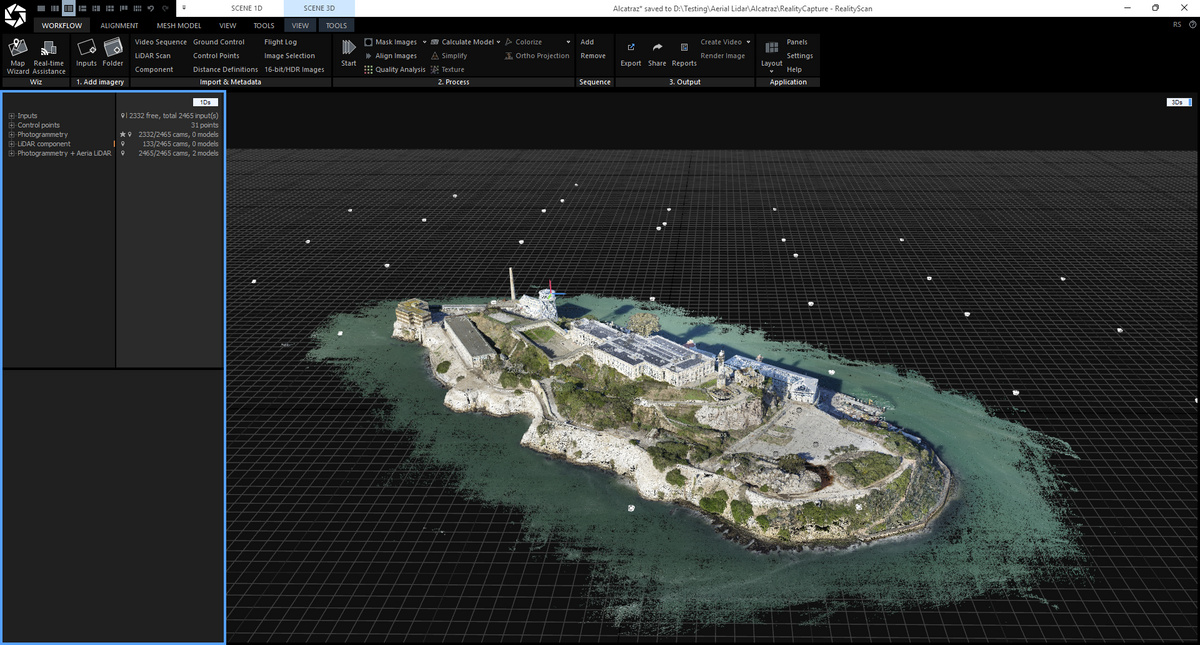1200x645 pixels.
Task: Click the RealityScan logo application button
Action: 14,15
